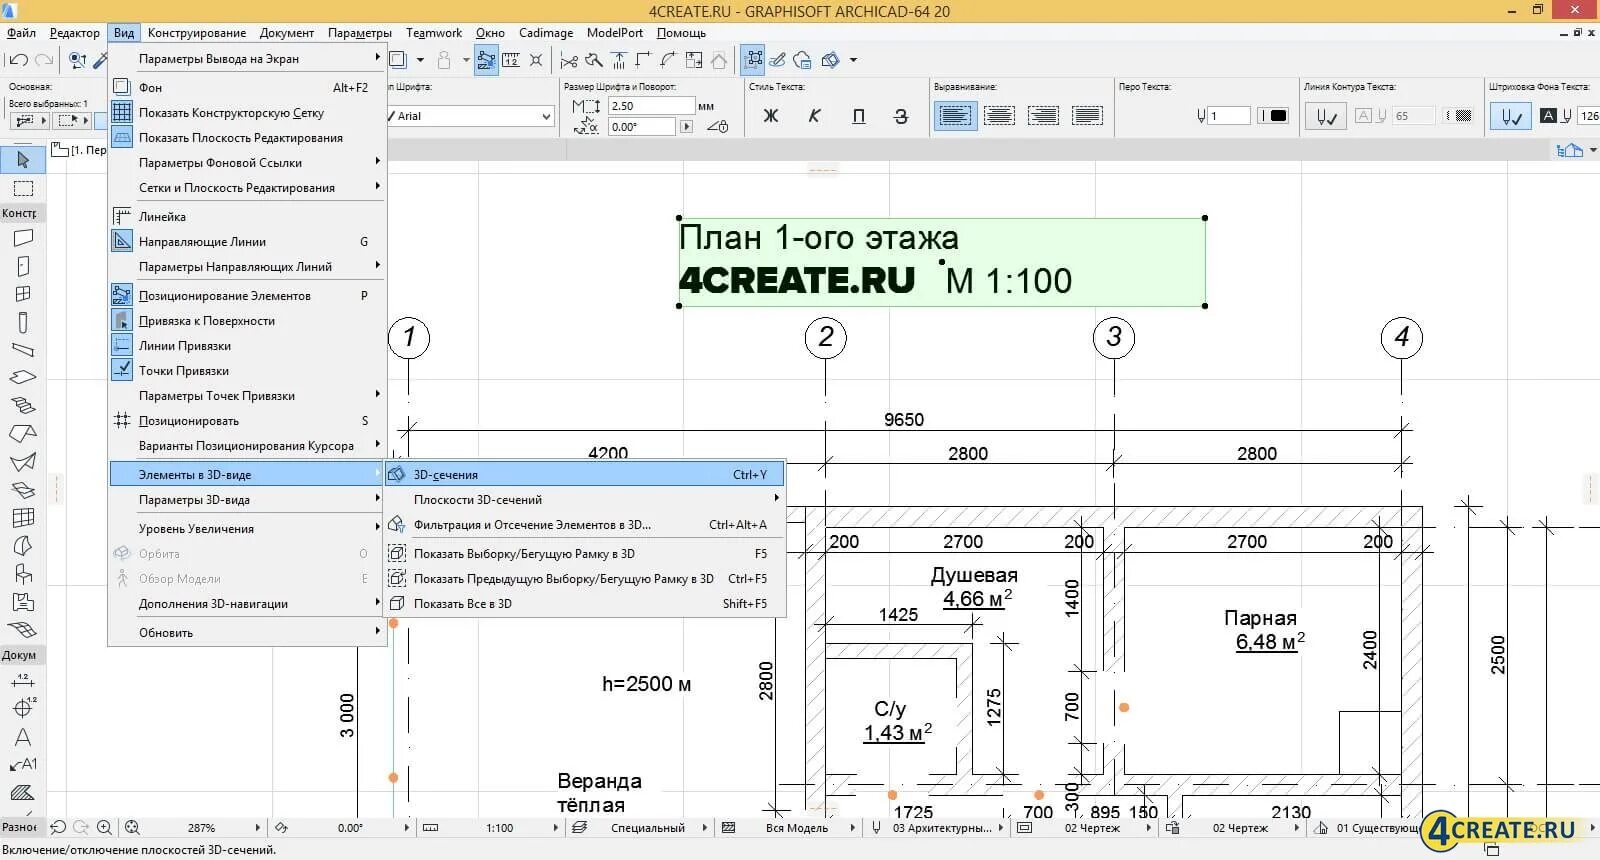1600x860 pixels.
Task: Expand the 287% zoom level arrow
Action: coord(257,828)
